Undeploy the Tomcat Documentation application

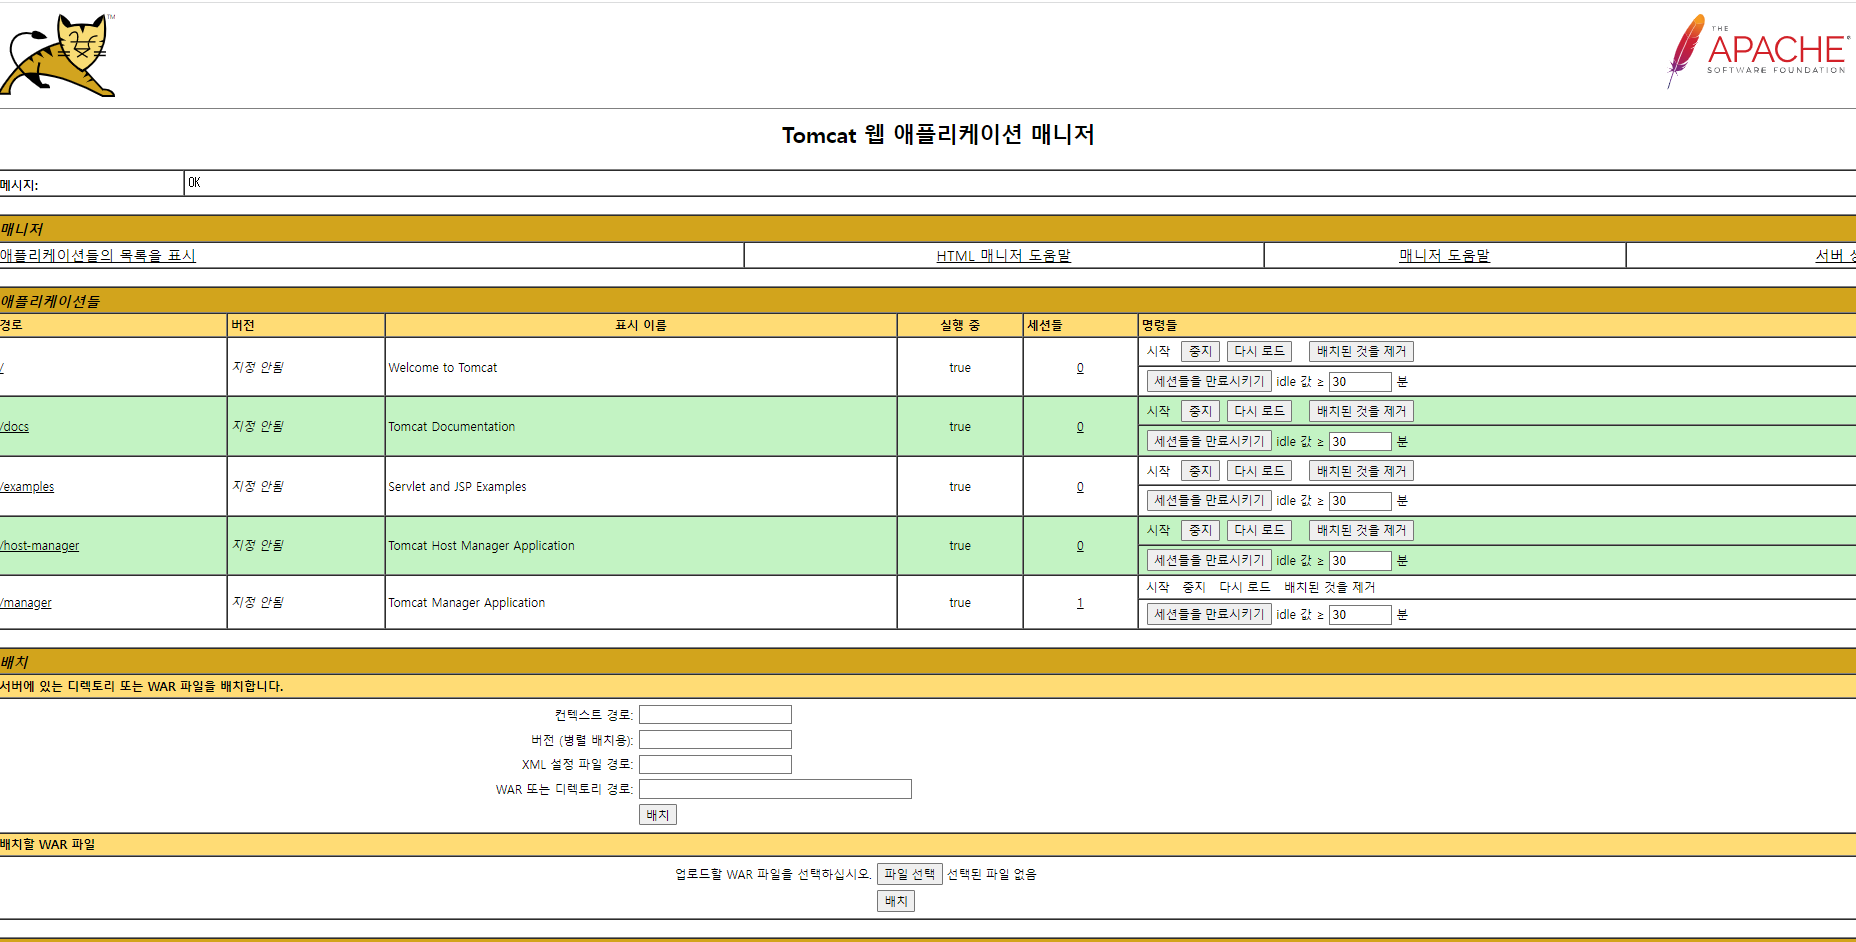[1361, 411]
